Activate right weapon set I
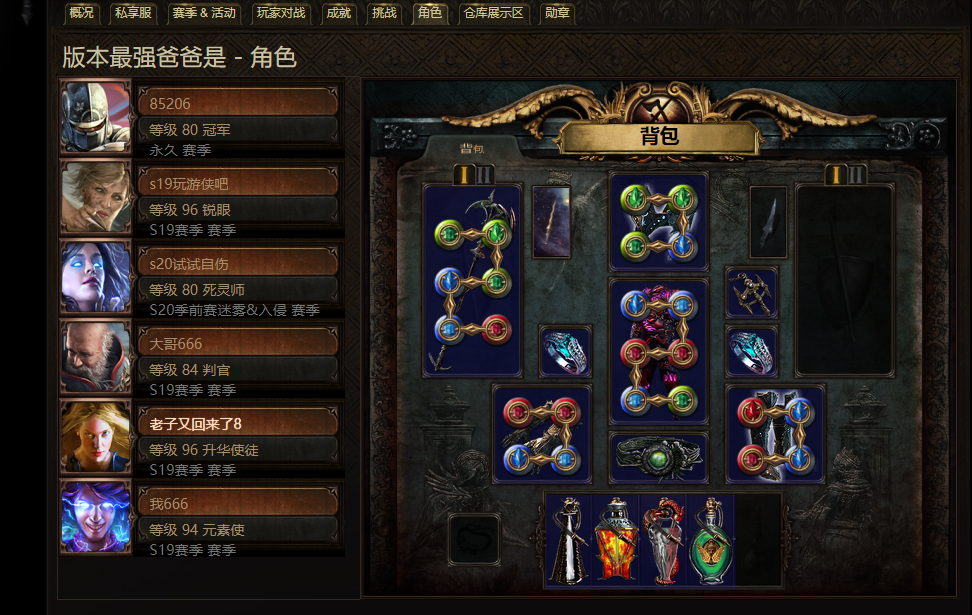The width and height of the screenshot is (972, 615). click(836, 175)
